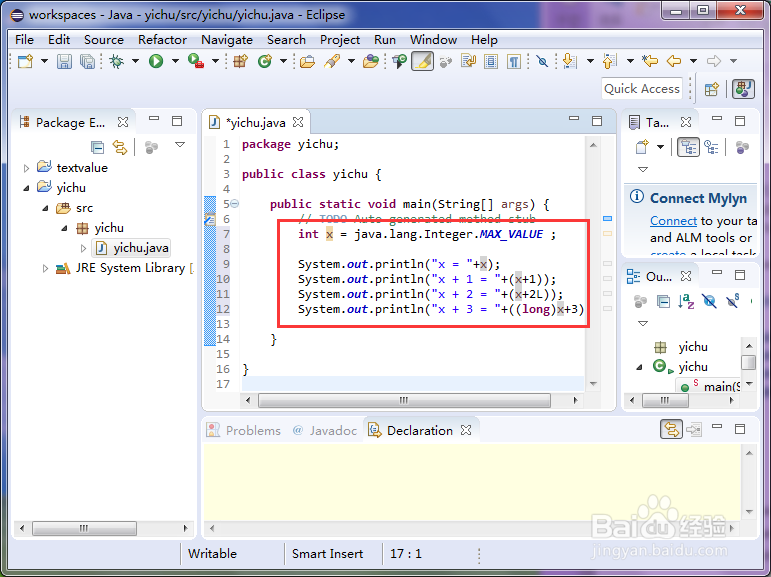Toggle Mark Occurrences highlighter icon
Viewport: 771px width, 577px height.
422,61
